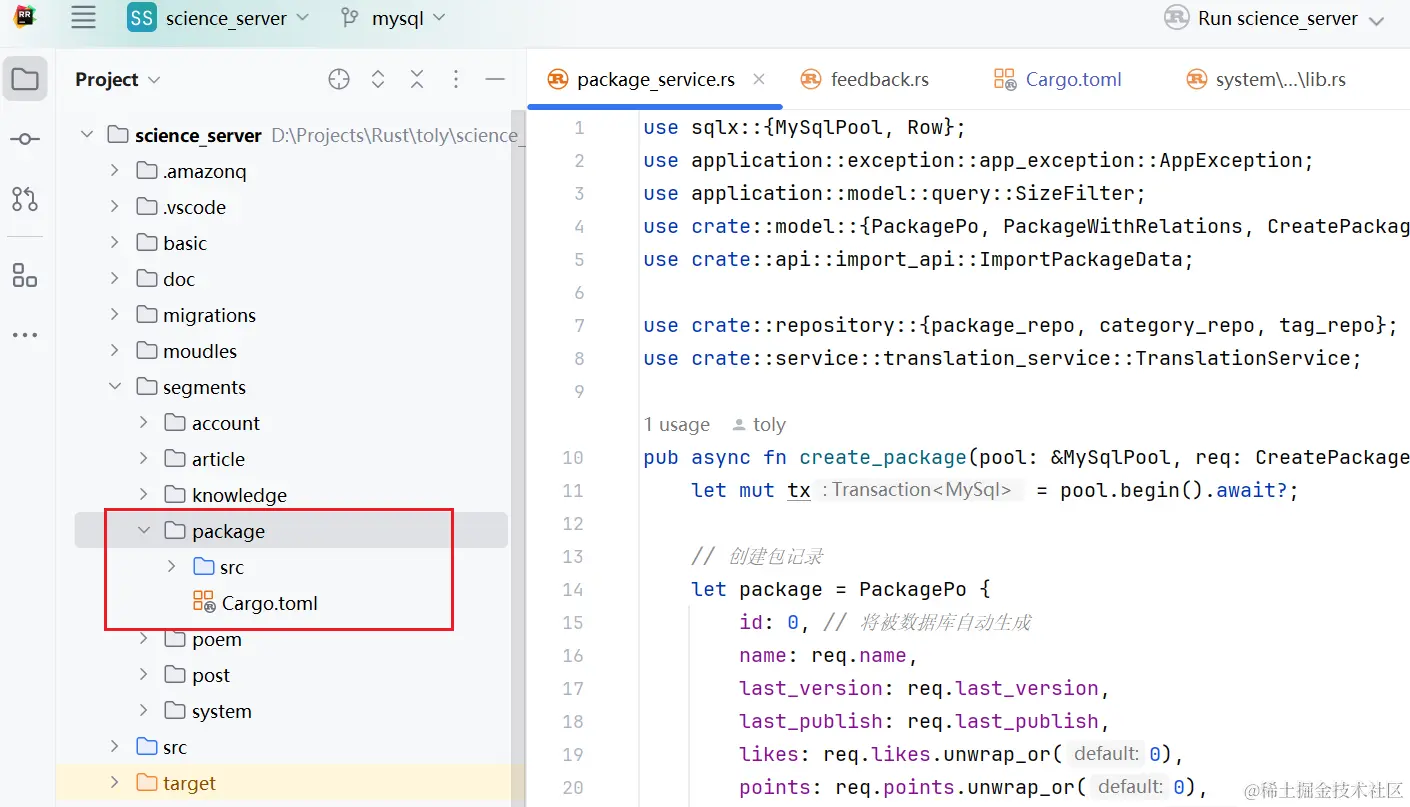Close the package_service.rs tab

759,79
